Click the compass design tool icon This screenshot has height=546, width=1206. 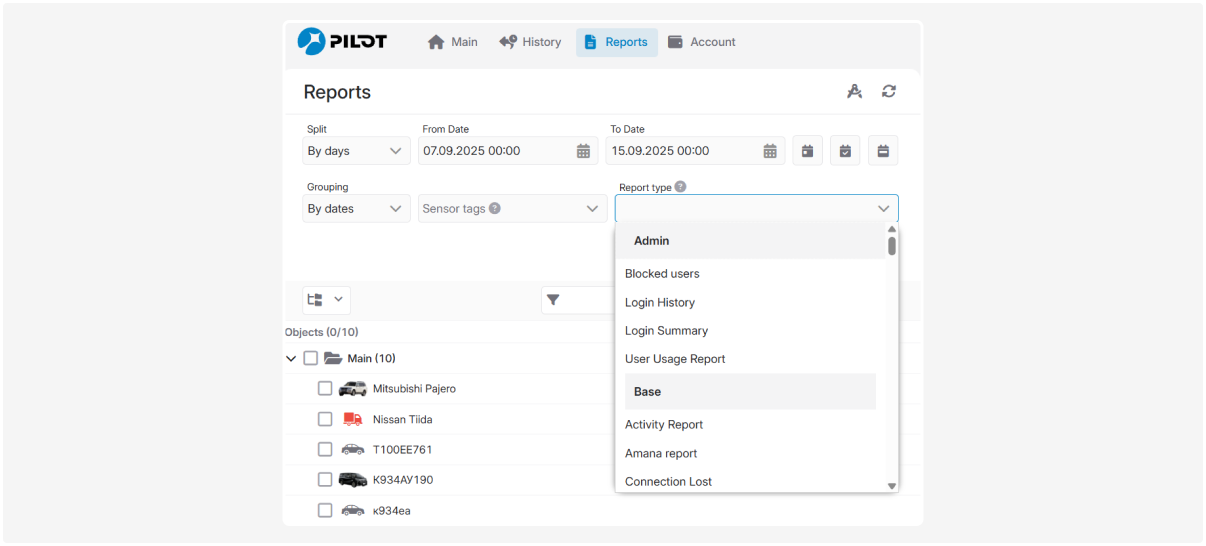click(854, 92)
